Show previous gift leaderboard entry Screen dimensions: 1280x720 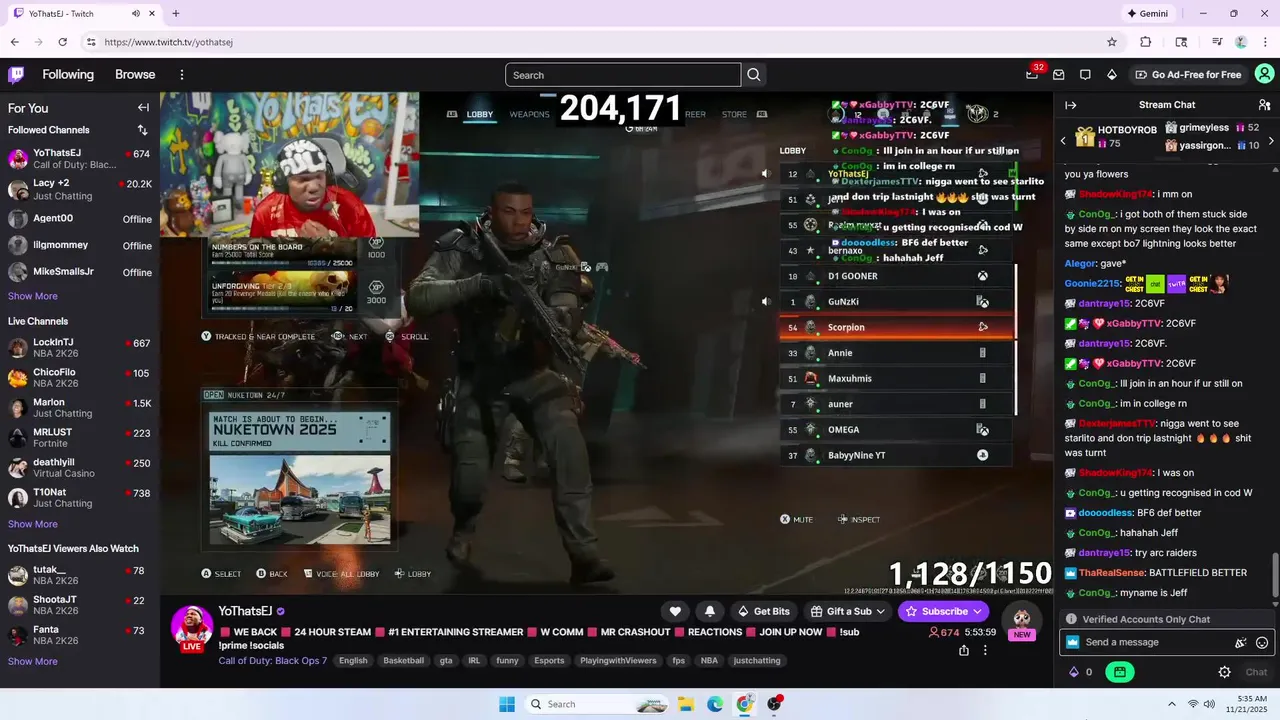click(x=1063, y=141)
